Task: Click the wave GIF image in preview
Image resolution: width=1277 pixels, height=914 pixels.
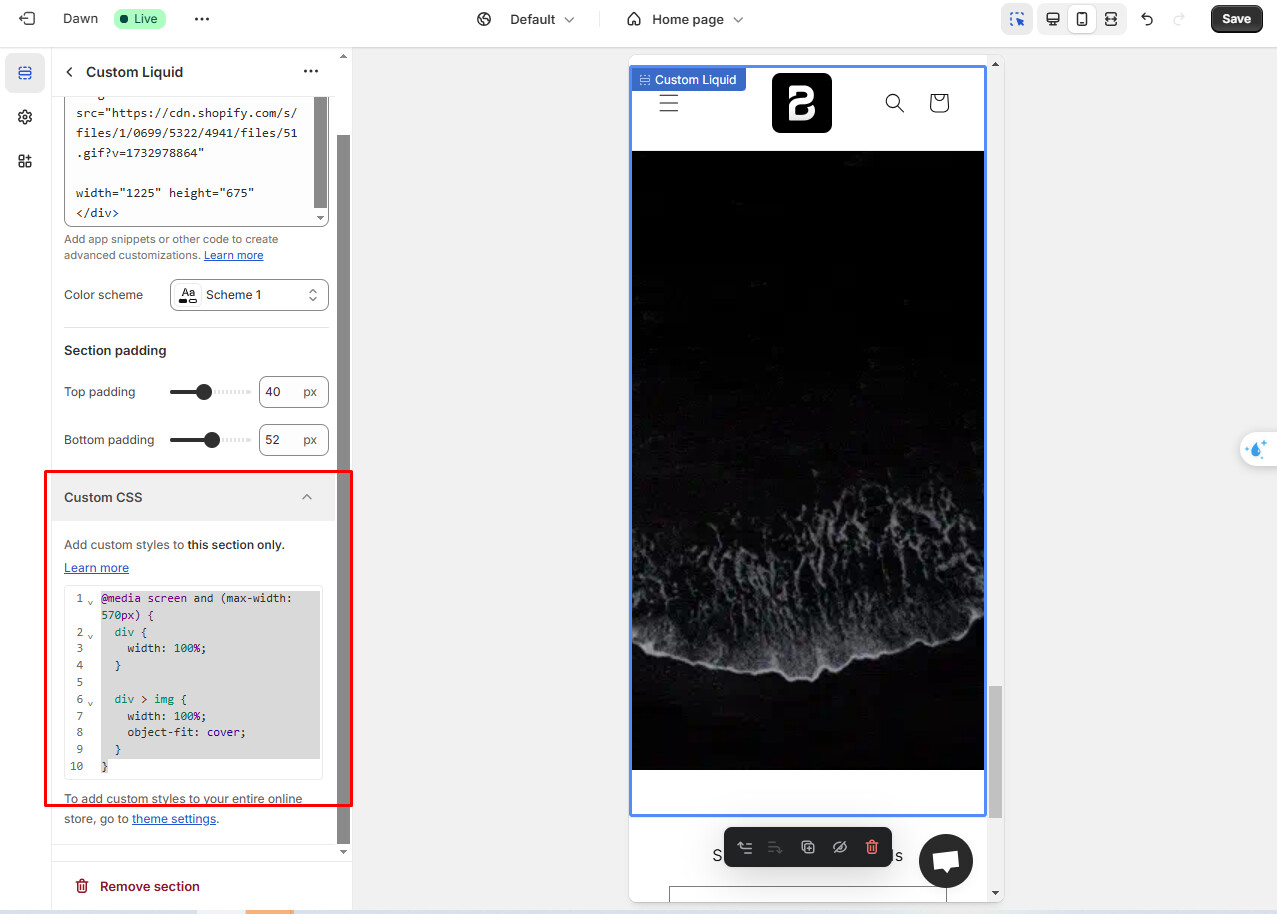Action: pos(808,460)
